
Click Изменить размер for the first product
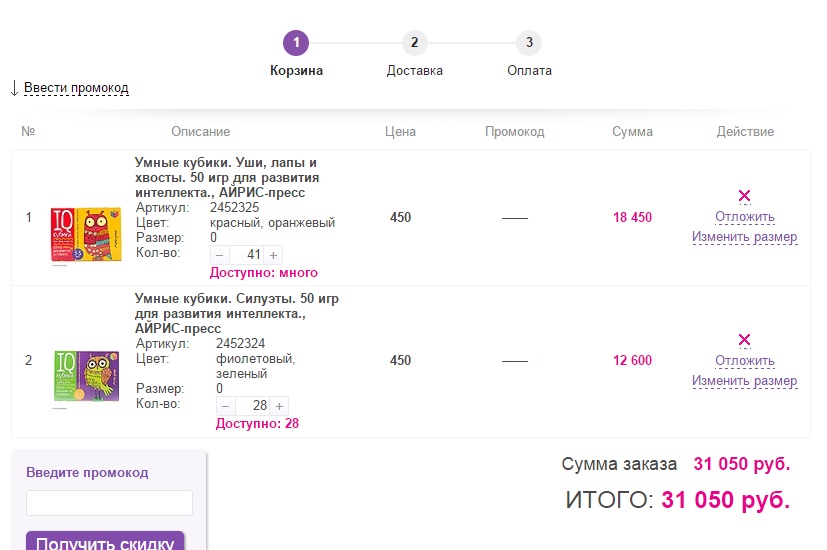point(744,237)
